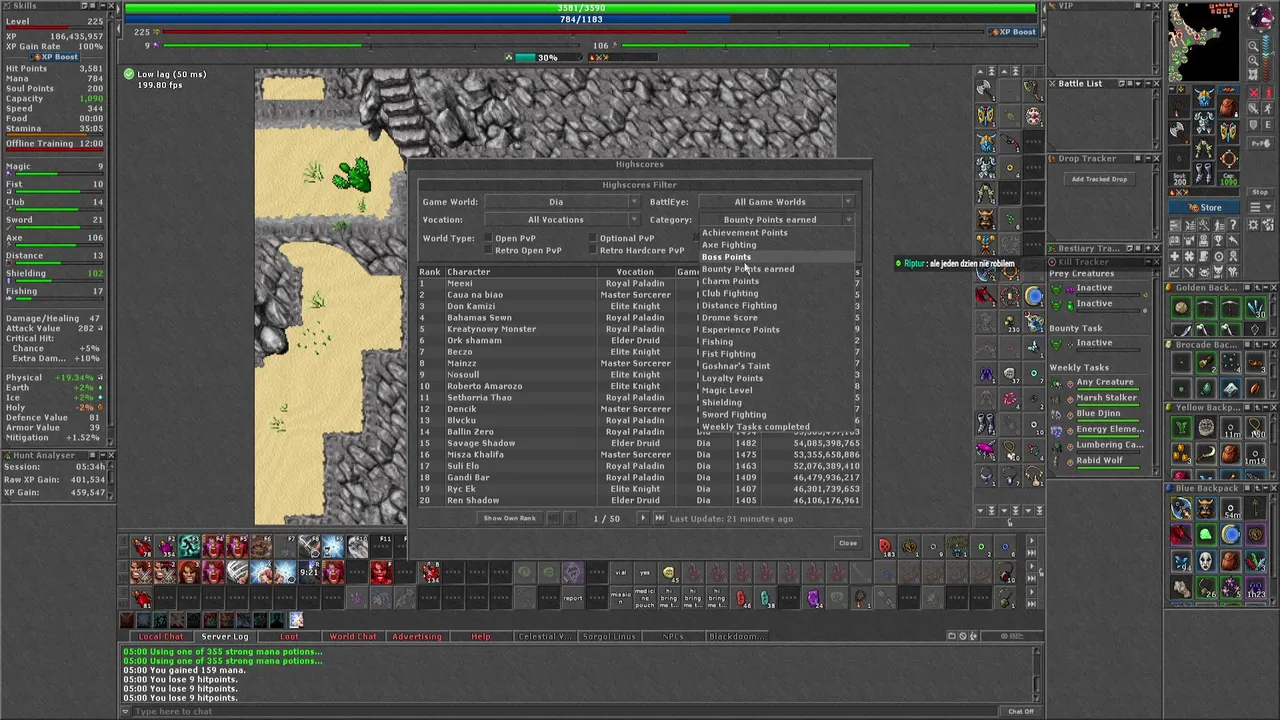1280x720 pixels.
Task: Click the blue mana bar at top
Action: click(581, 19)
